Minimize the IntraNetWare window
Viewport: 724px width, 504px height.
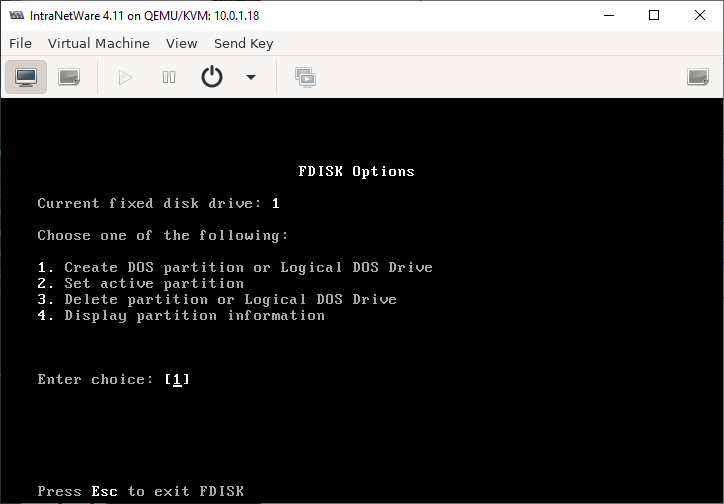pos(609,15)
